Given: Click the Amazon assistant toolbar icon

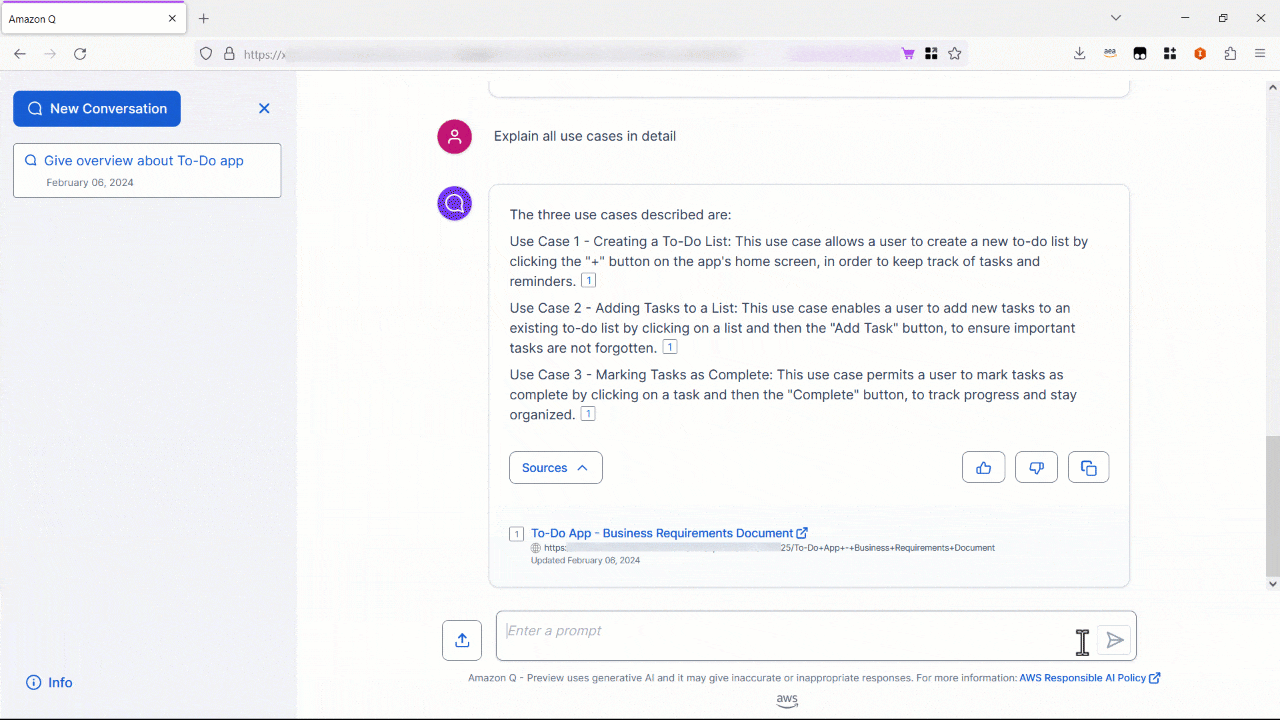Looking at the screenshot, I should (1109, 53).
